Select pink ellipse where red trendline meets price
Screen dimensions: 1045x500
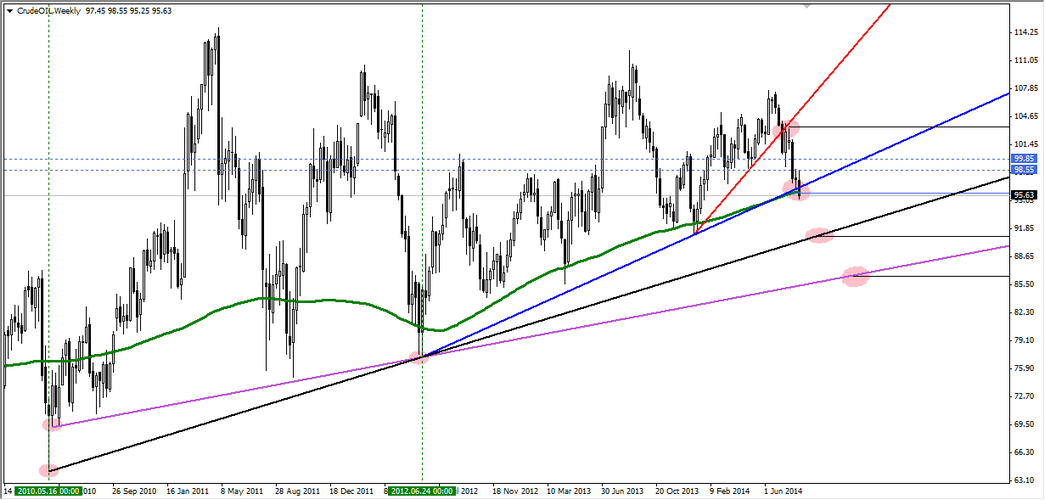(x=785, y=128)
